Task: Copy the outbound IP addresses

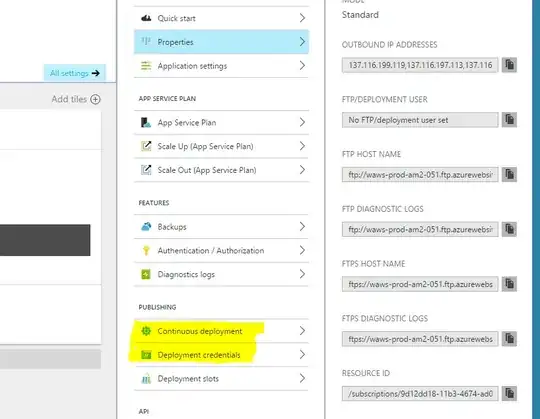Action: pos(509,65)
